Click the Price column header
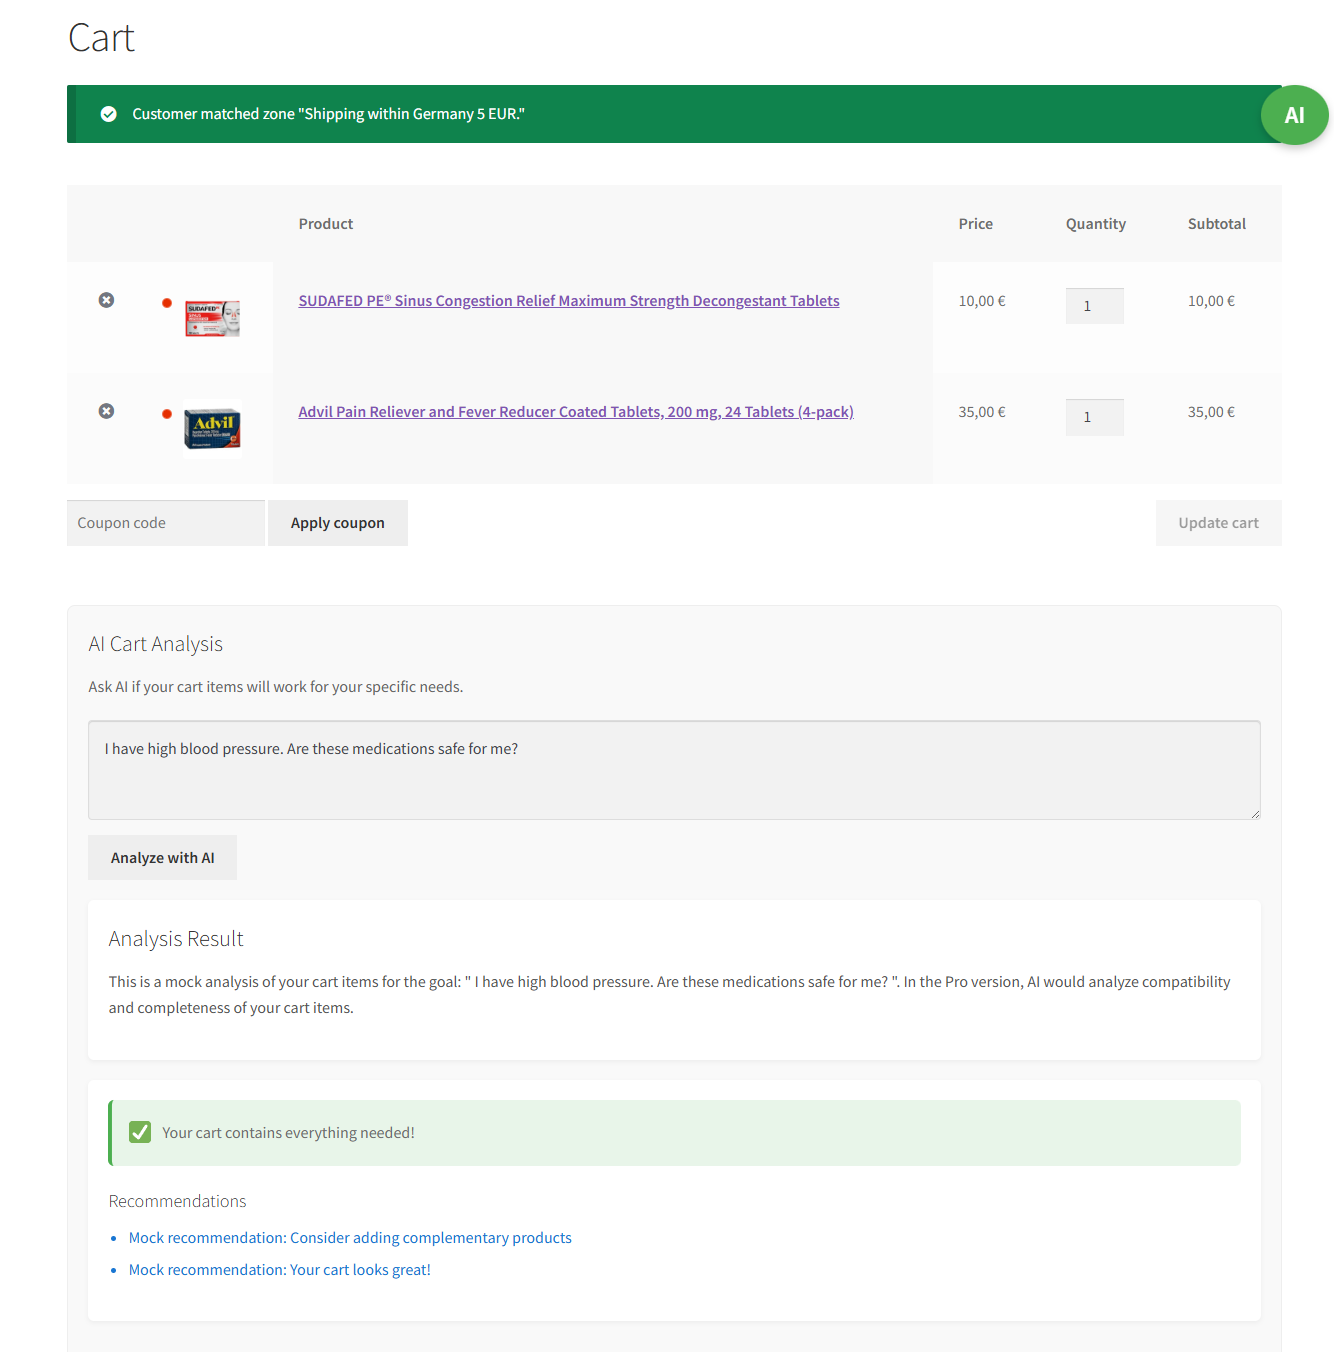1334x1352 pixels. 975,224
